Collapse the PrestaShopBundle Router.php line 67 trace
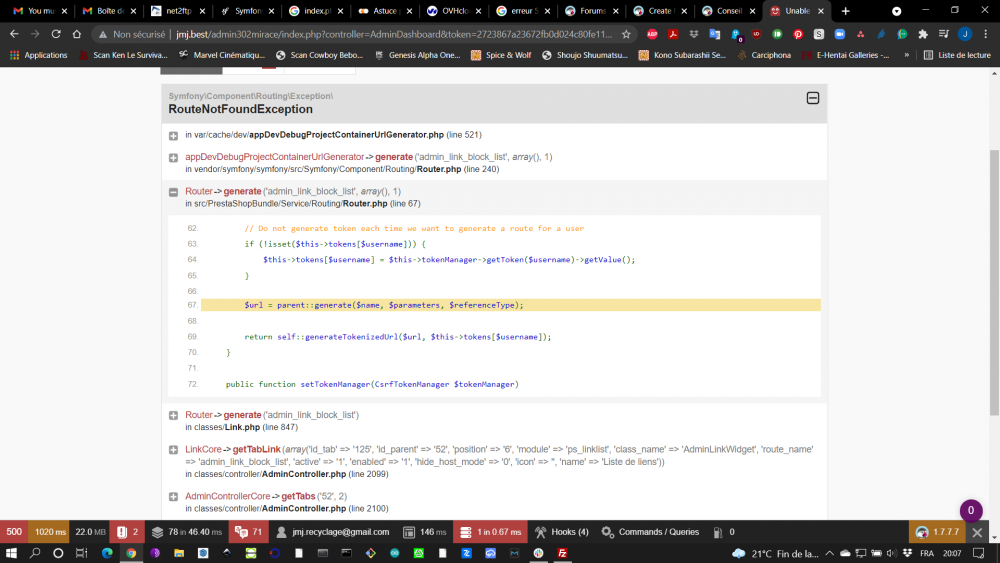Screen dimensions: 1000x563 (173, 192)
